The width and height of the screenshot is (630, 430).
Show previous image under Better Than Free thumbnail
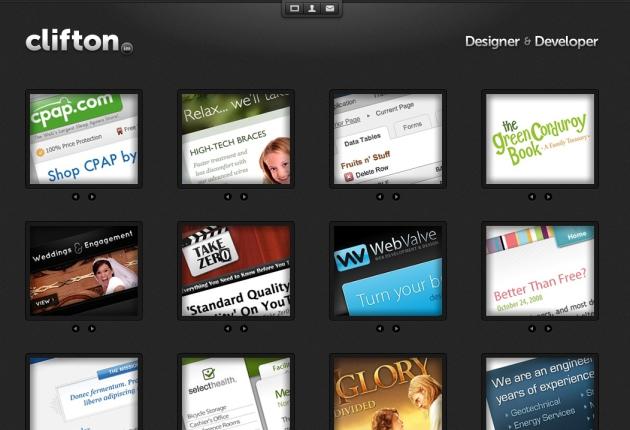[x=532, y=328]
